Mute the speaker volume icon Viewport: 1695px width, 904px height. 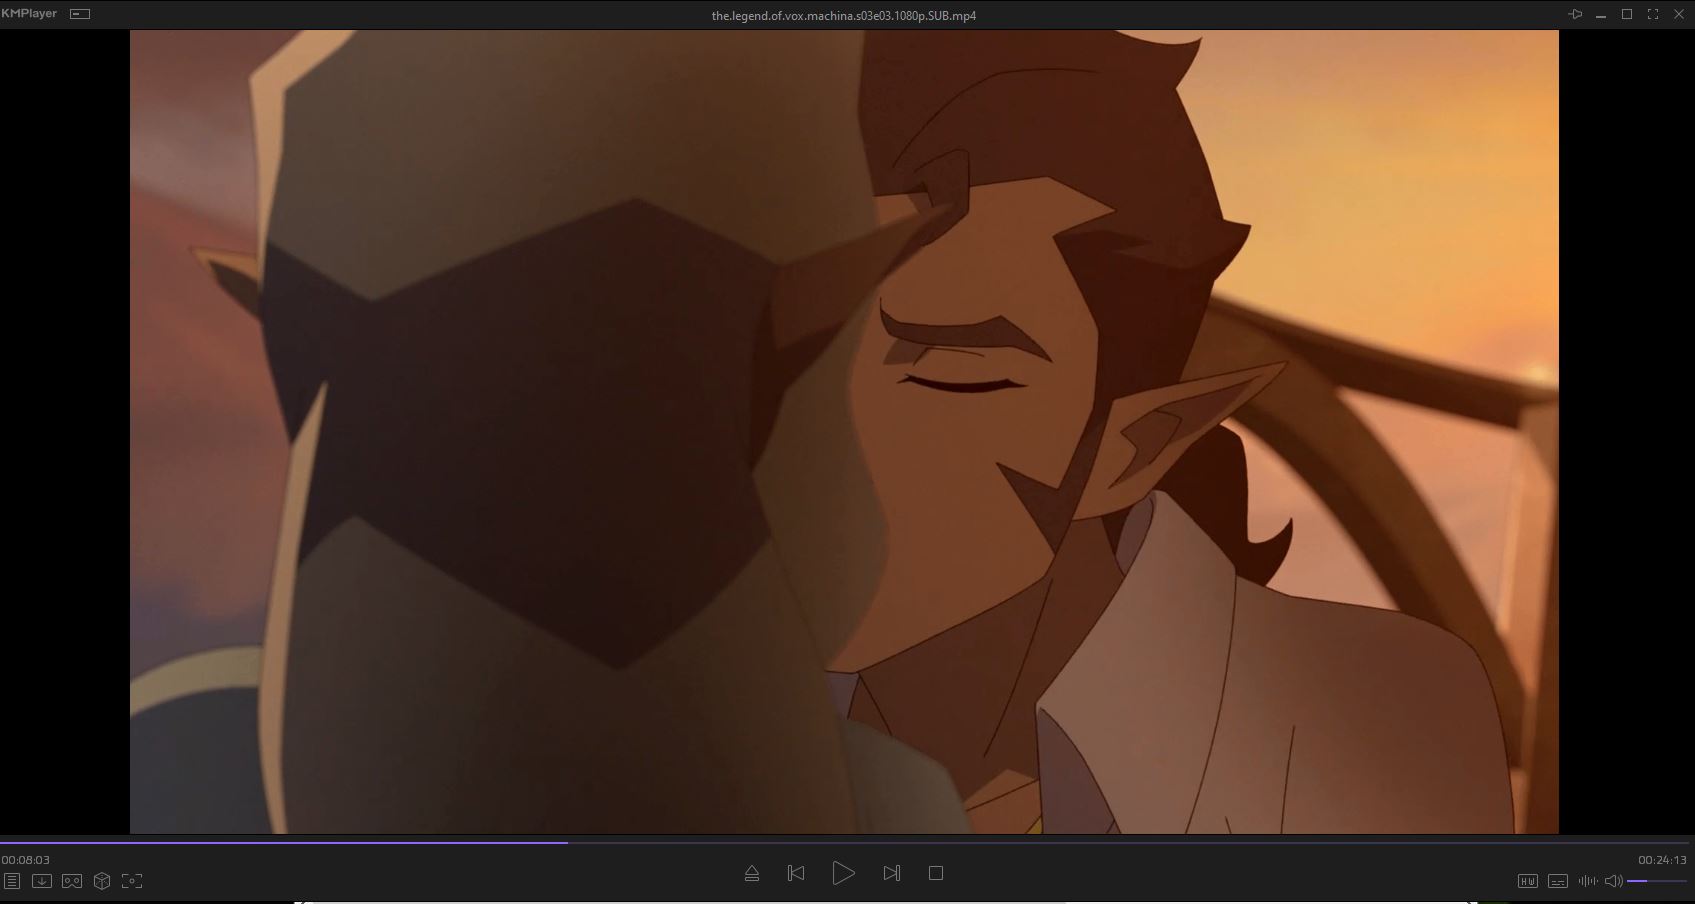coord(1613,881)
